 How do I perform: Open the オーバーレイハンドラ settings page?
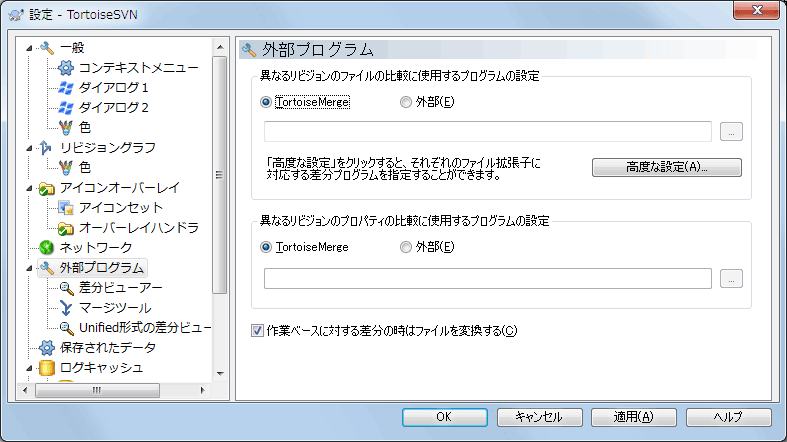[139, 228]
